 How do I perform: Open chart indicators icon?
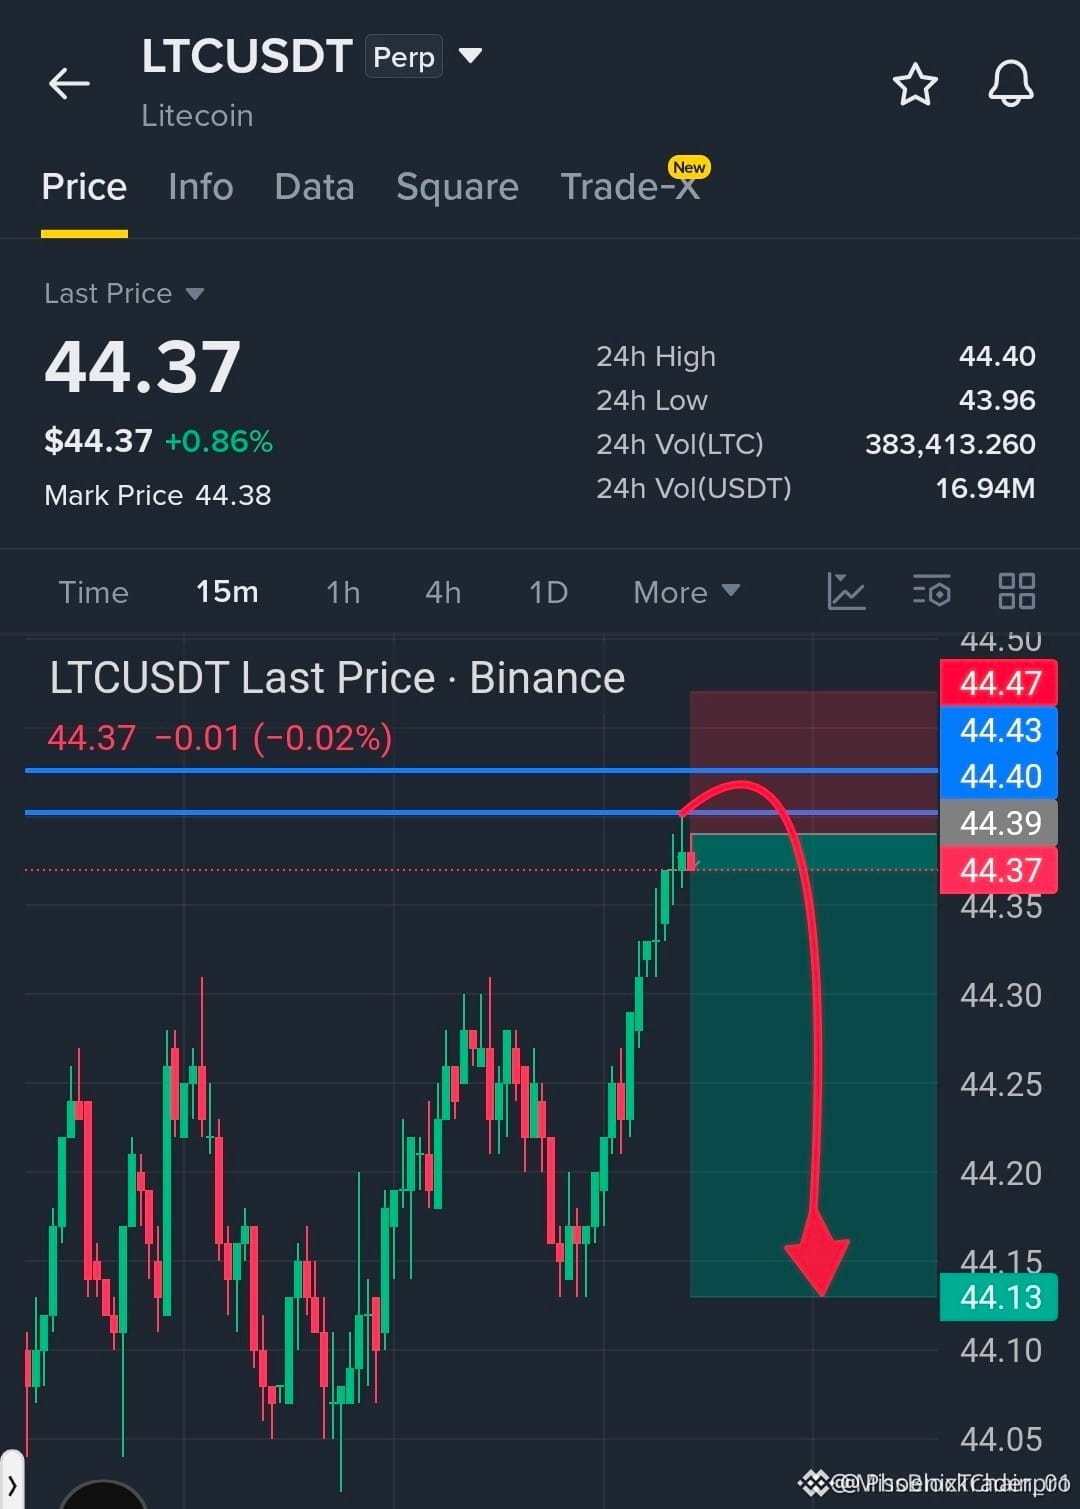point(846,591)
